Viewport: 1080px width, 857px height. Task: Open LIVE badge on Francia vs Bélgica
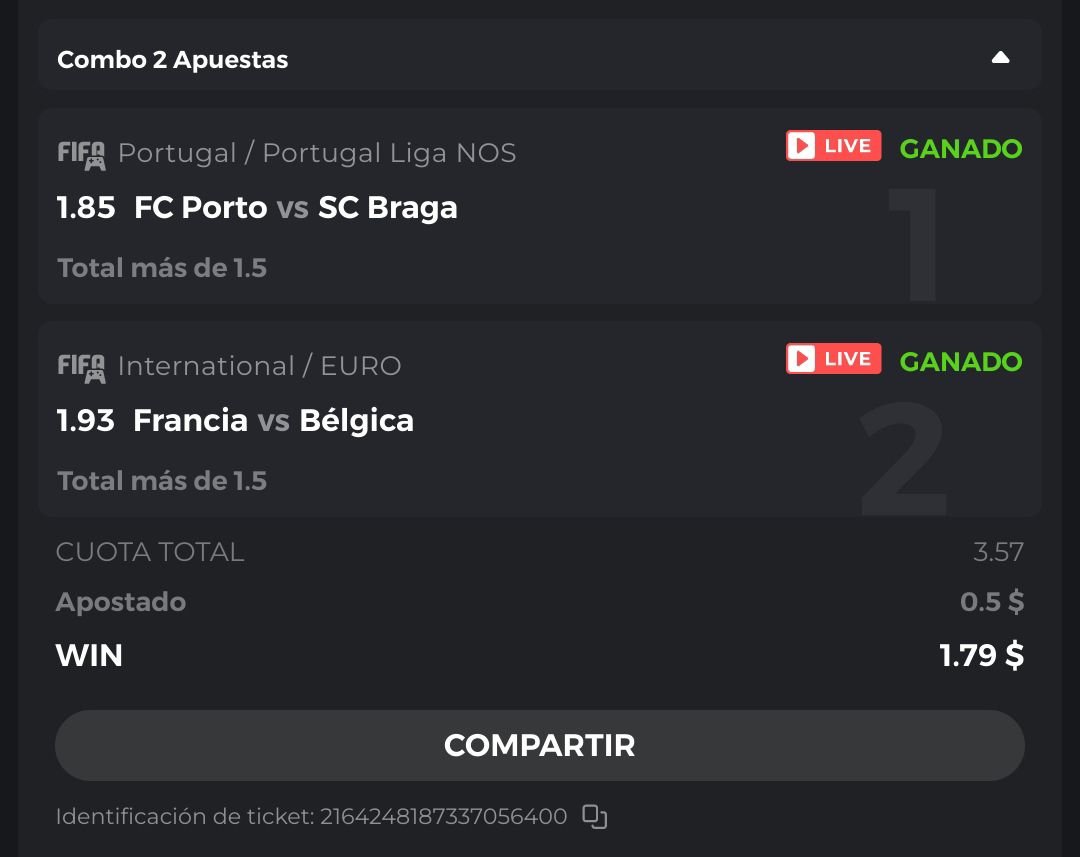click(x=833, y=359)
